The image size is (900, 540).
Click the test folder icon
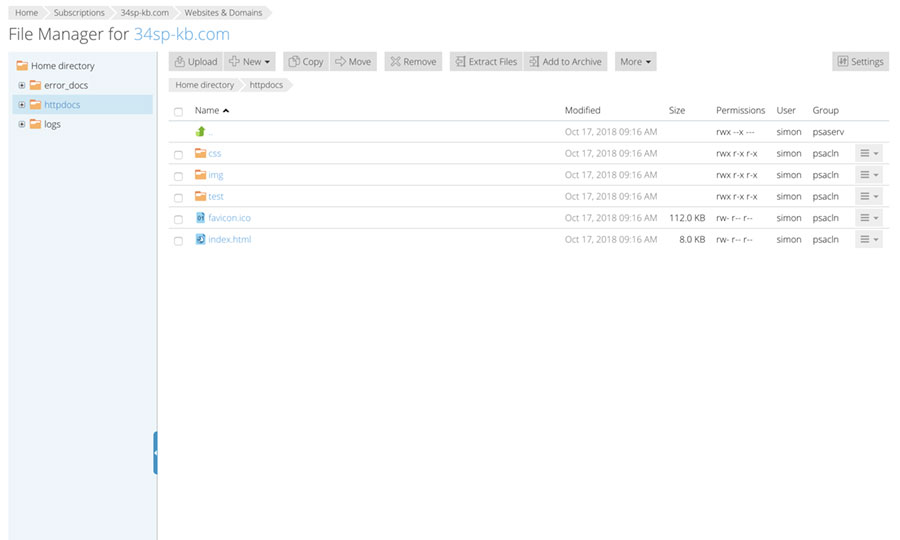200,196
